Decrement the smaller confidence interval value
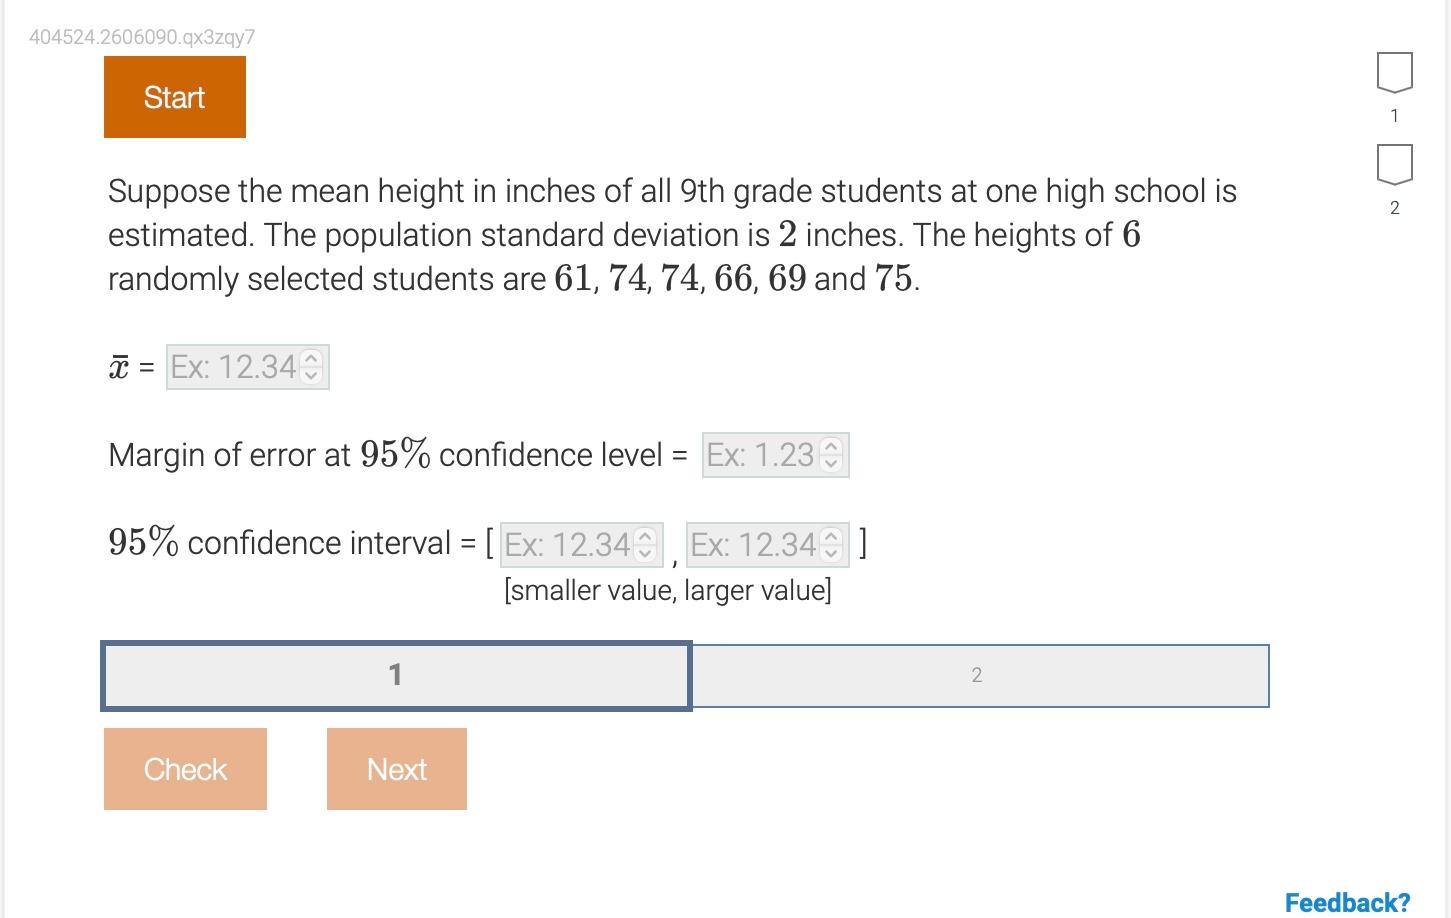This screenshot has height=918, width=1451. [645, 551]
